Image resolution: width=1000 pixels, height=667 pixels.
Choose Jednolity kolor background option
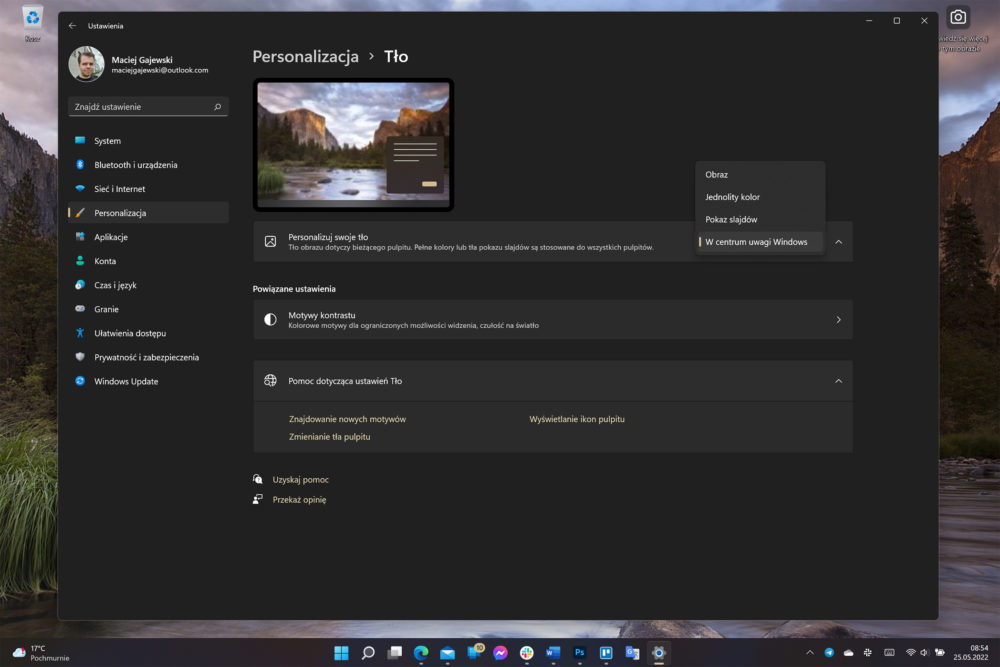point(760,197)
